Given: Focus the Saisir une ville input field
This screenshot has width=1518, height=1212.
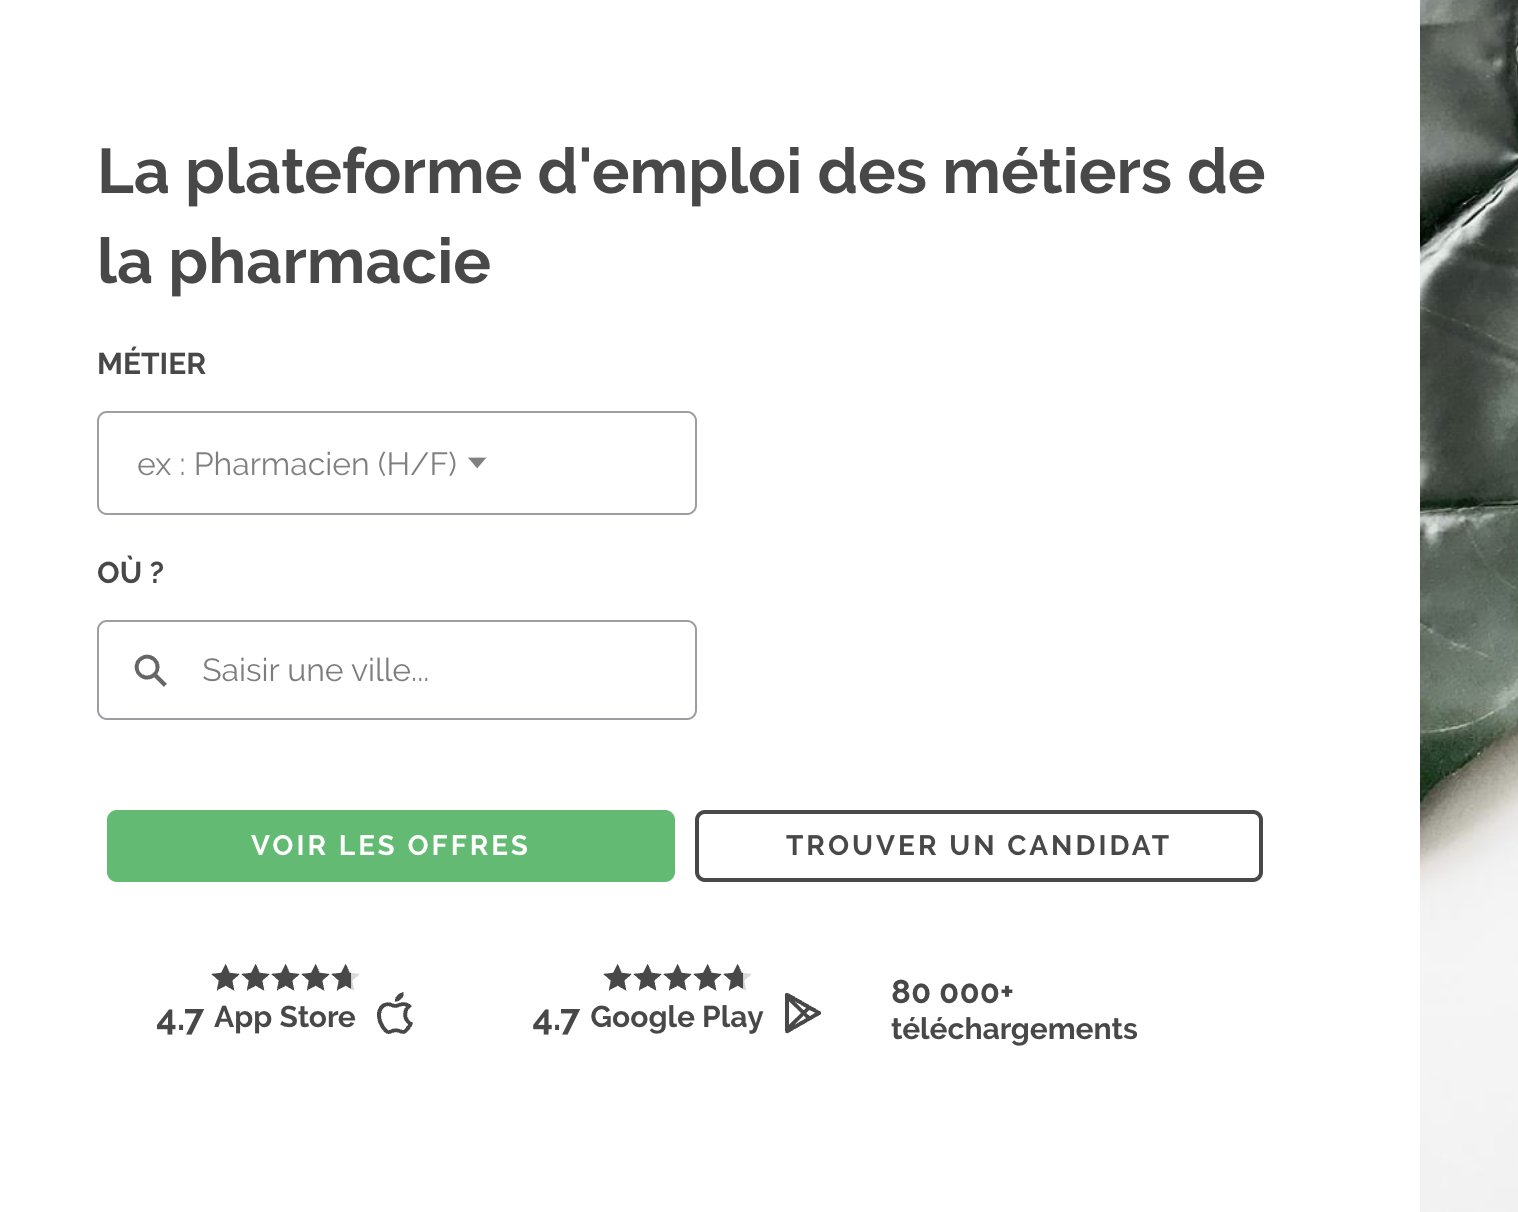Looking at the screenshot, I should (397, 670).
